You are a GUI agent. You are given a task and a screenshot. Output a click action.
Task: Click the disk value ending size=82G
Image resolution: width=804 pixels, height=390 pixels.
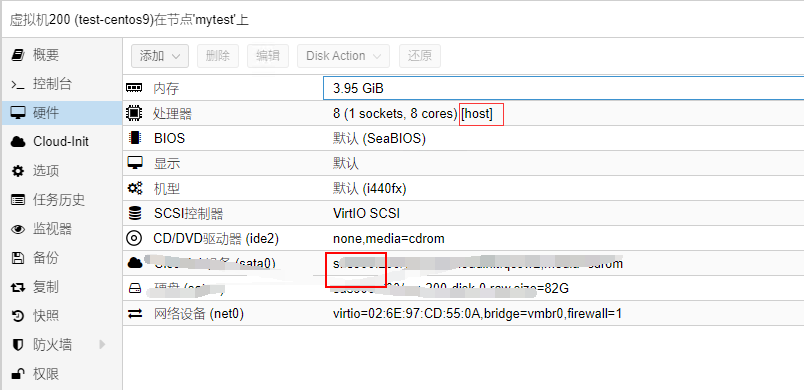(x=451, y=289)
